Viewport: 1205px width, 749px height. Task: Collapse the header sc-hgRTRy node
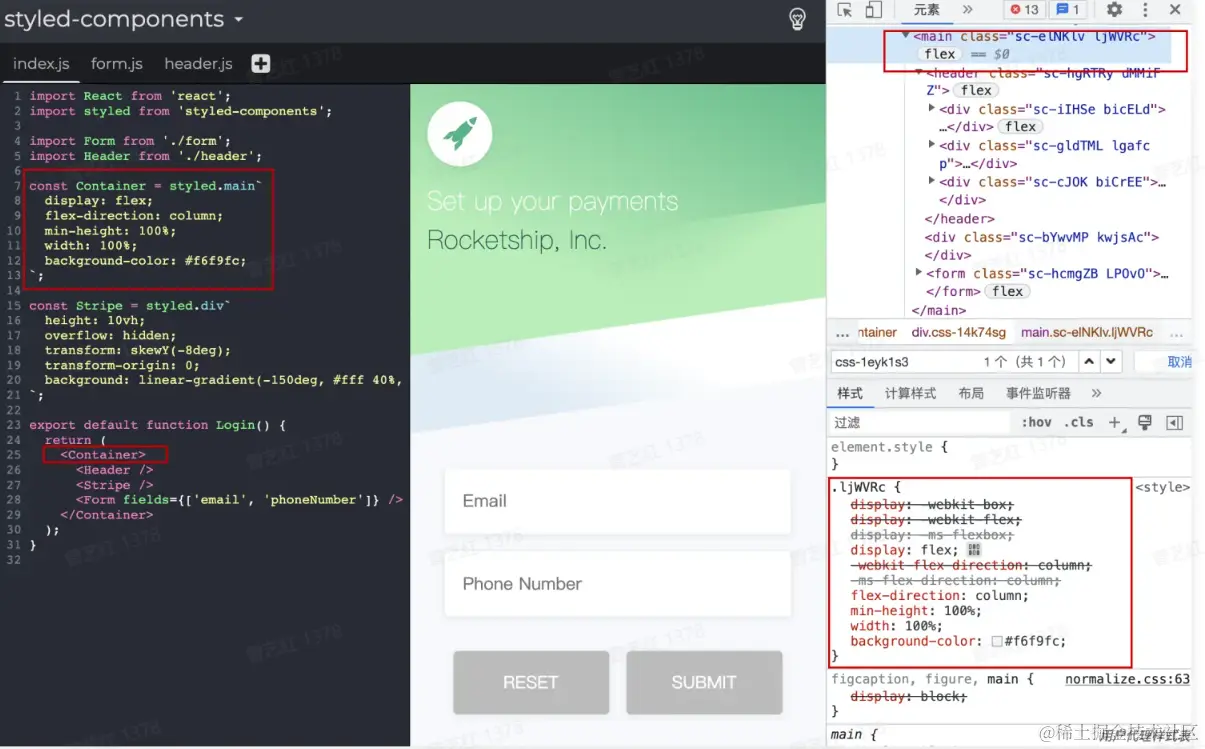coord(919,73)
